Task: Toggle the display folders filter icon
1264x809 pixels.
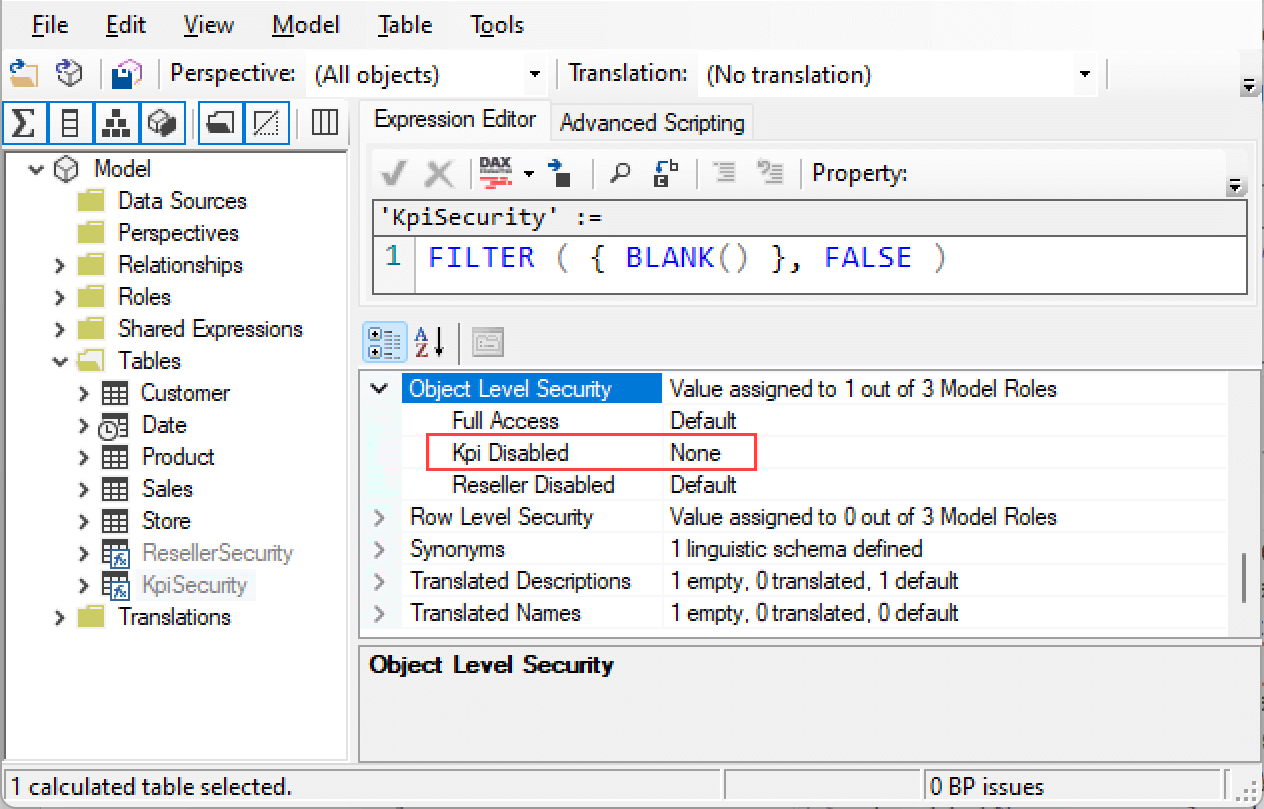Action: pos(220,122)
